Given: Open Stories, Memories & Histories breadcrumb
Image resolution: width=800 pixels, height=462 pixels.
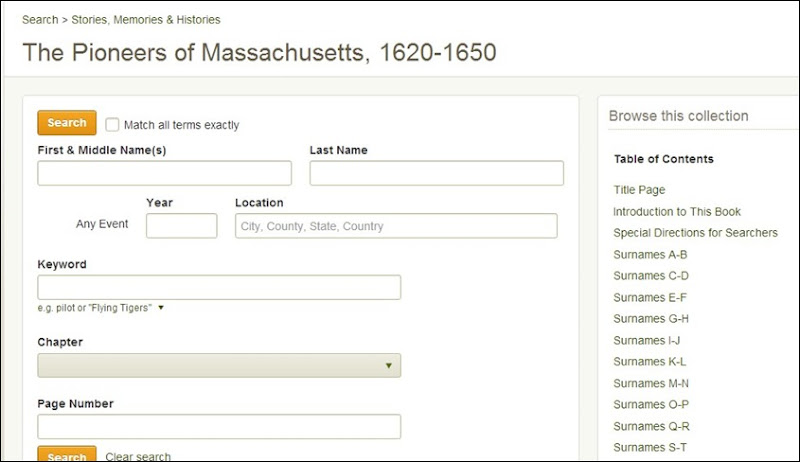Looking at the screenshot, I should (146, 20).
